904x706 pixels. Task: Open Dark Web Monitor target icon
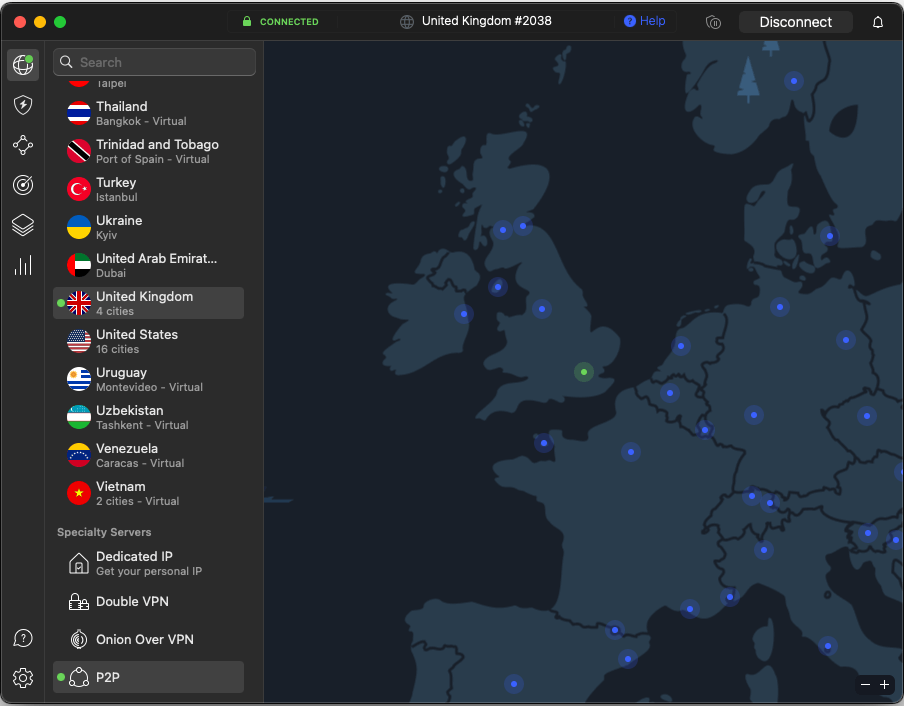point(23,185)
